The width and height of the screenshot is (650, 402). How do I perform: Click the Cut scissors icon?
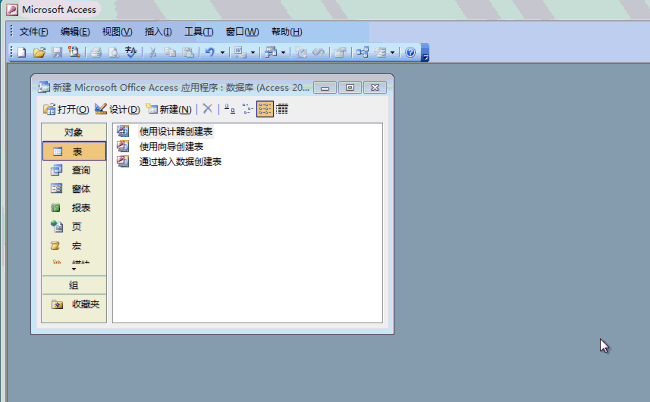coord(153,53)
